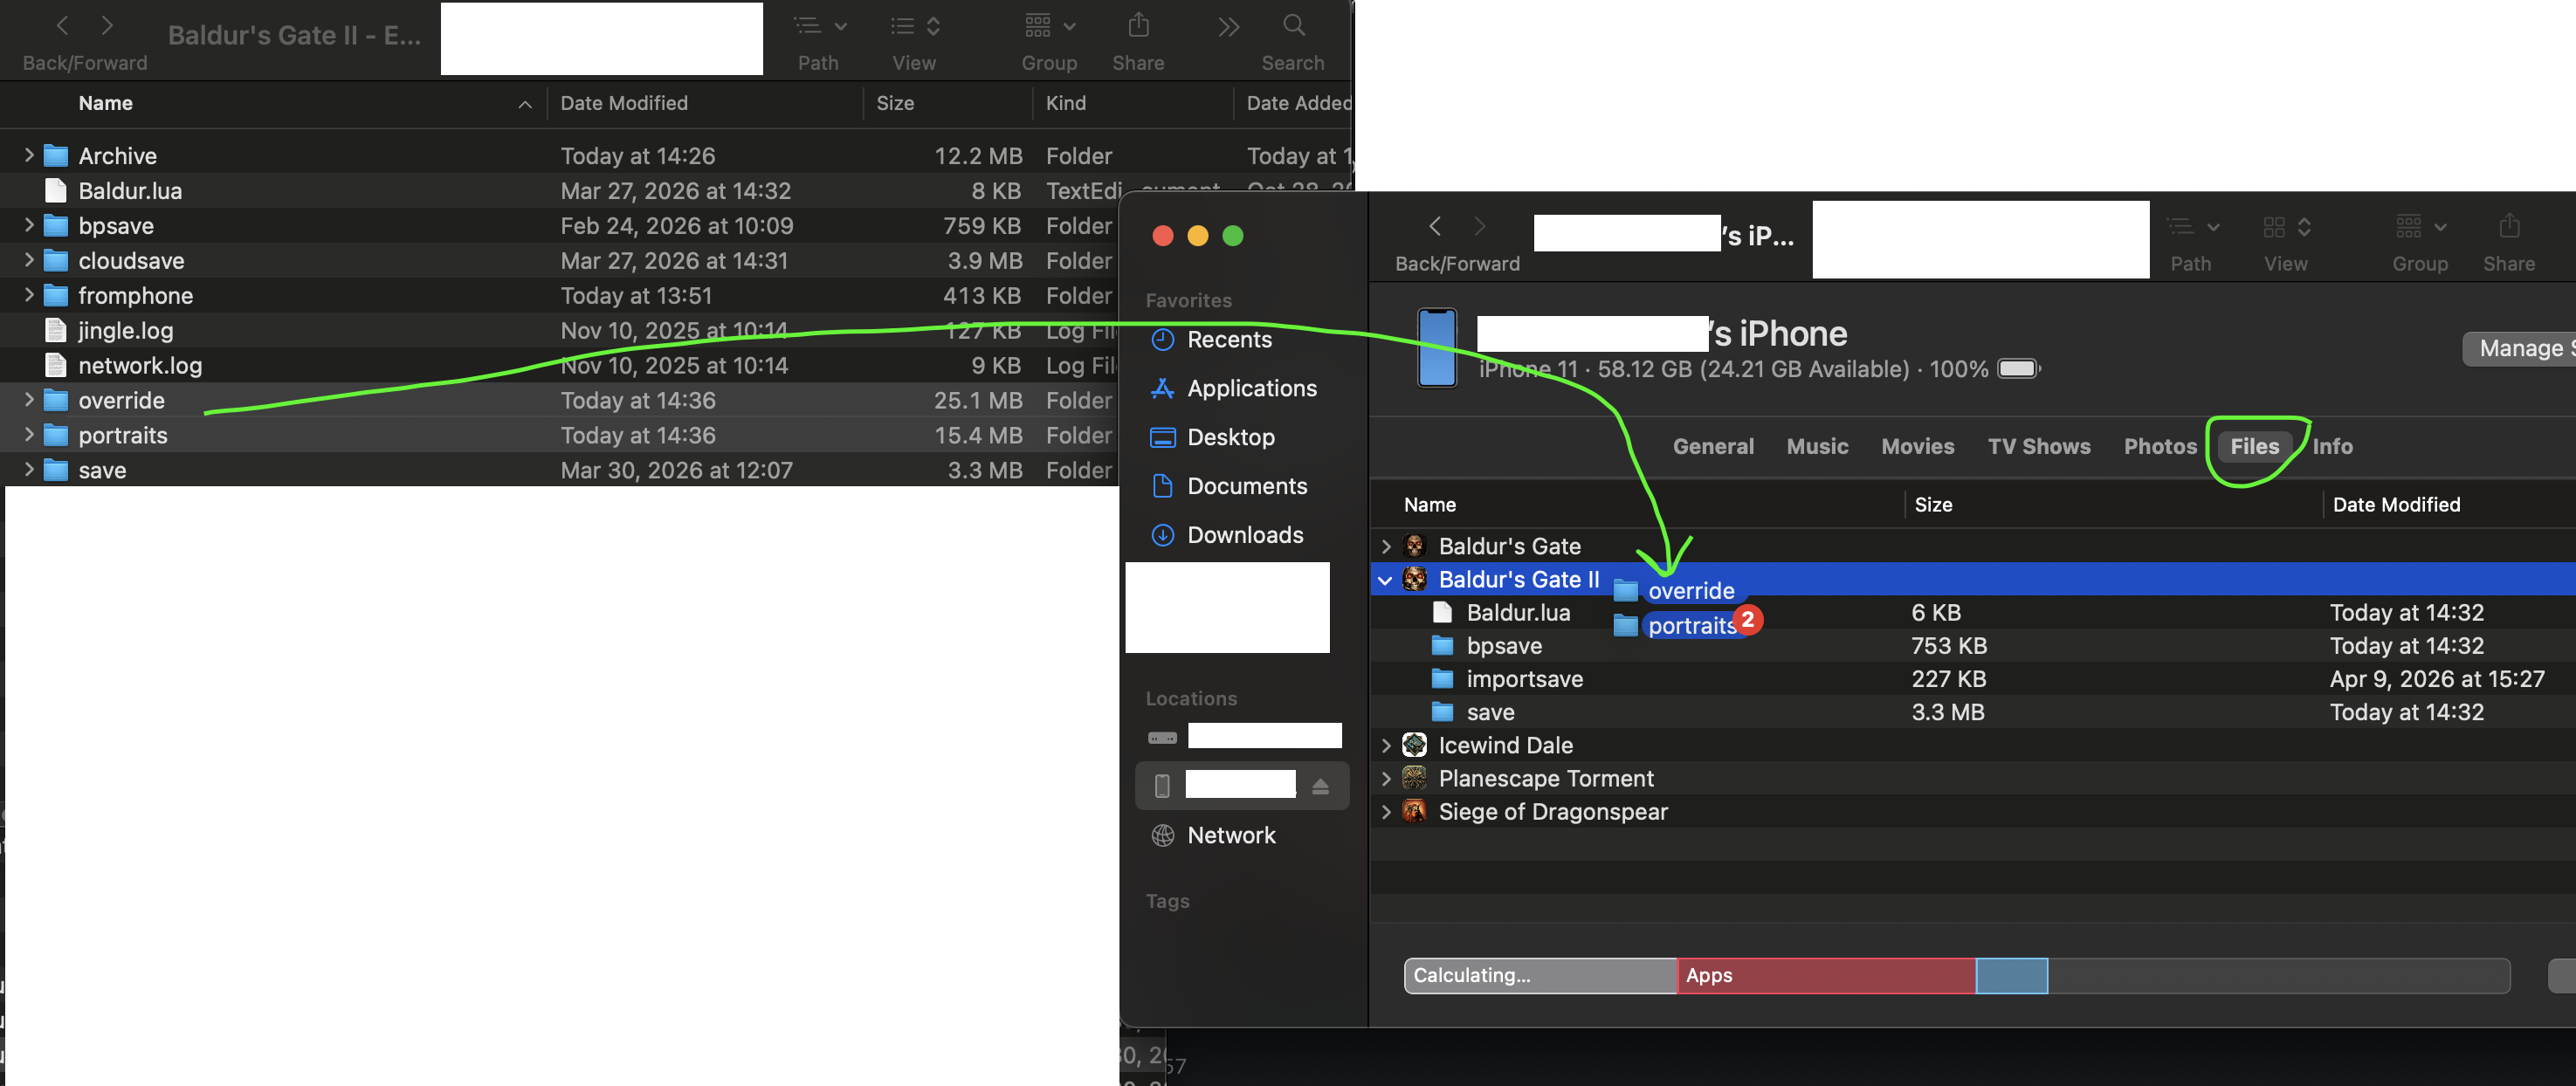Switch to the TV Shows tab
The height and width of the screenshot is (1086, 2576).
pyautogui.click(x=2038, y=447)
